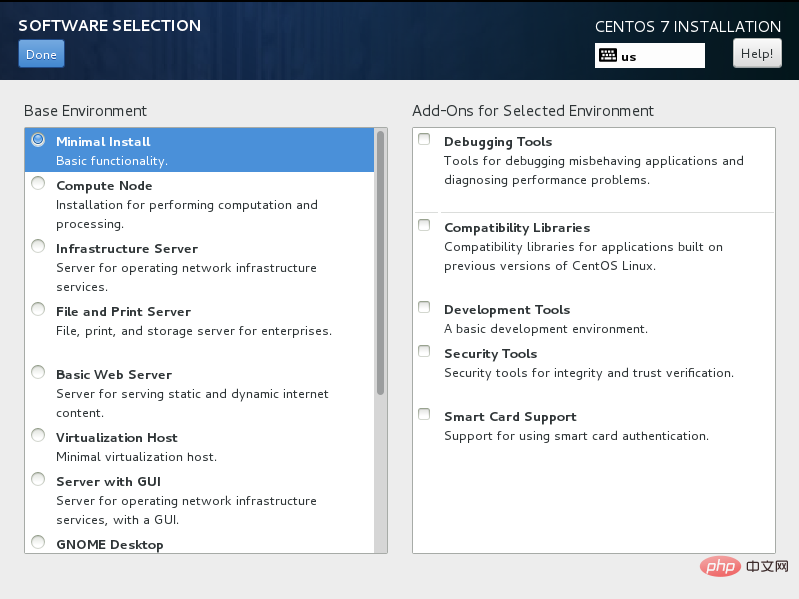The height and width of the screenshot is (599, 799).
Task: Click 'Support for using smart card authentication.' text
Action: pos(576,436)
